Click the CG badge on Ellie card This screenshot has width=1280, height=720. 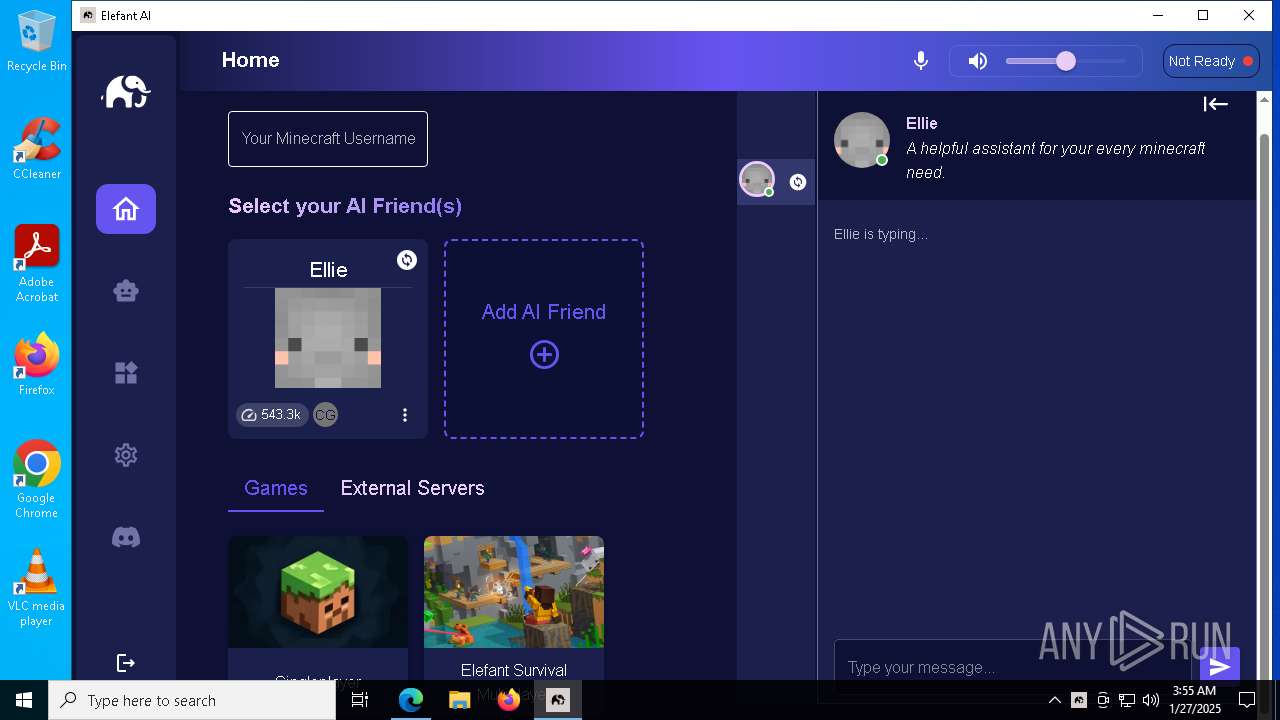[325, 415]
